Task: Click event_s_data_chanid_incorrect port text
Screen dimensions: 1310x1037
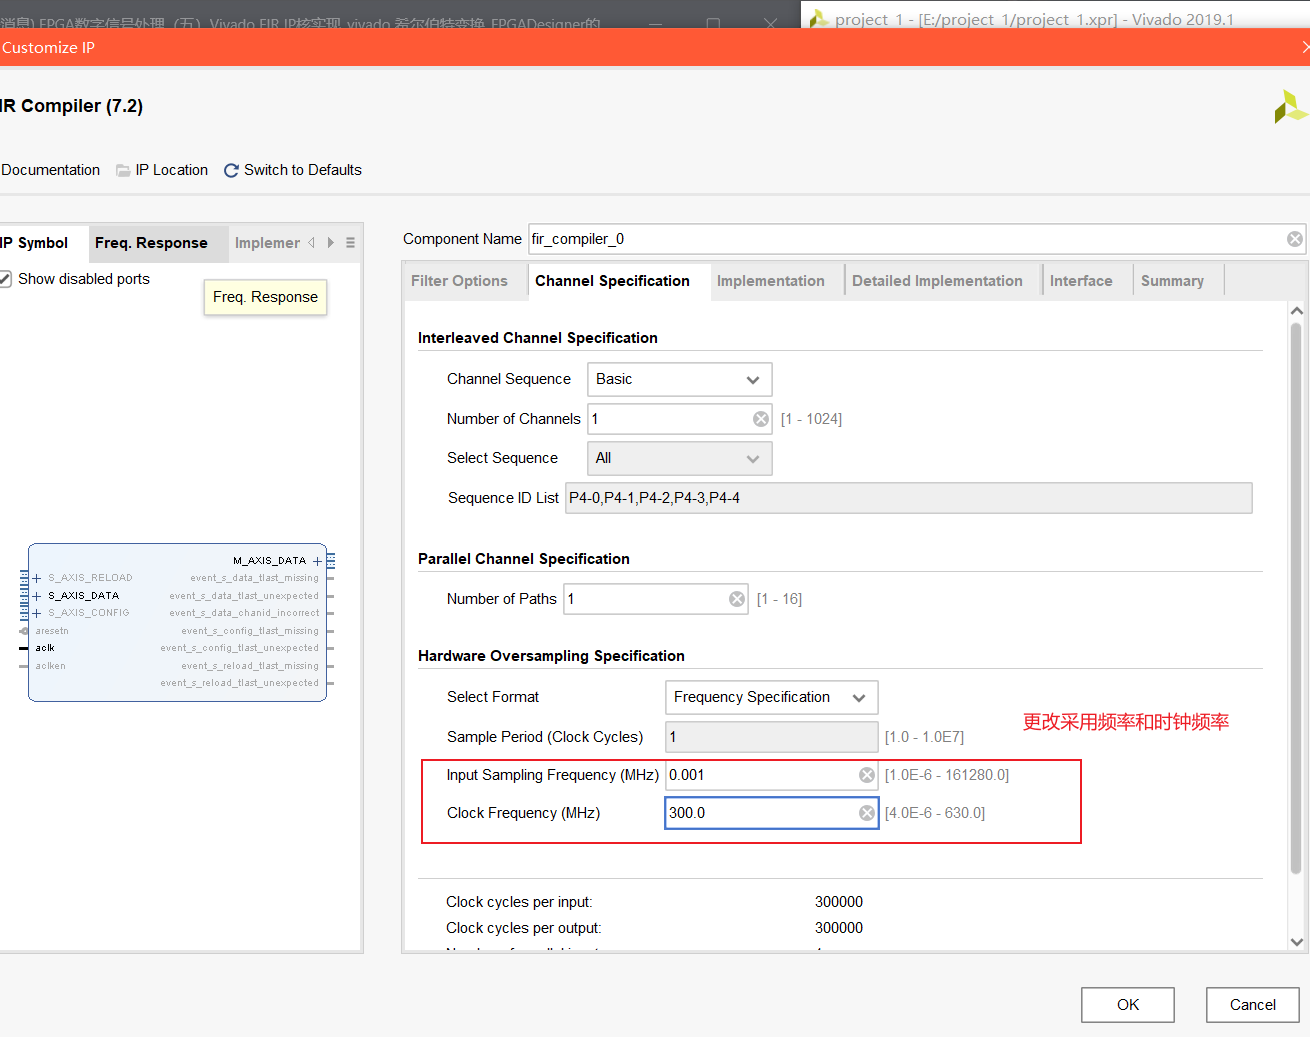Action: coord(244,613)
